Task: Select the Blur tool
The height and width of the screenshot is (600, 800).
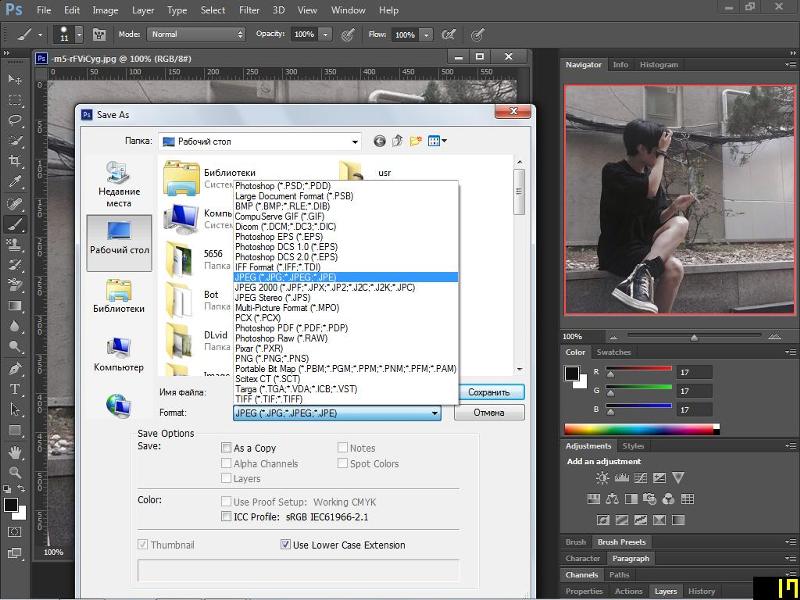Action: tap(15, 326)
